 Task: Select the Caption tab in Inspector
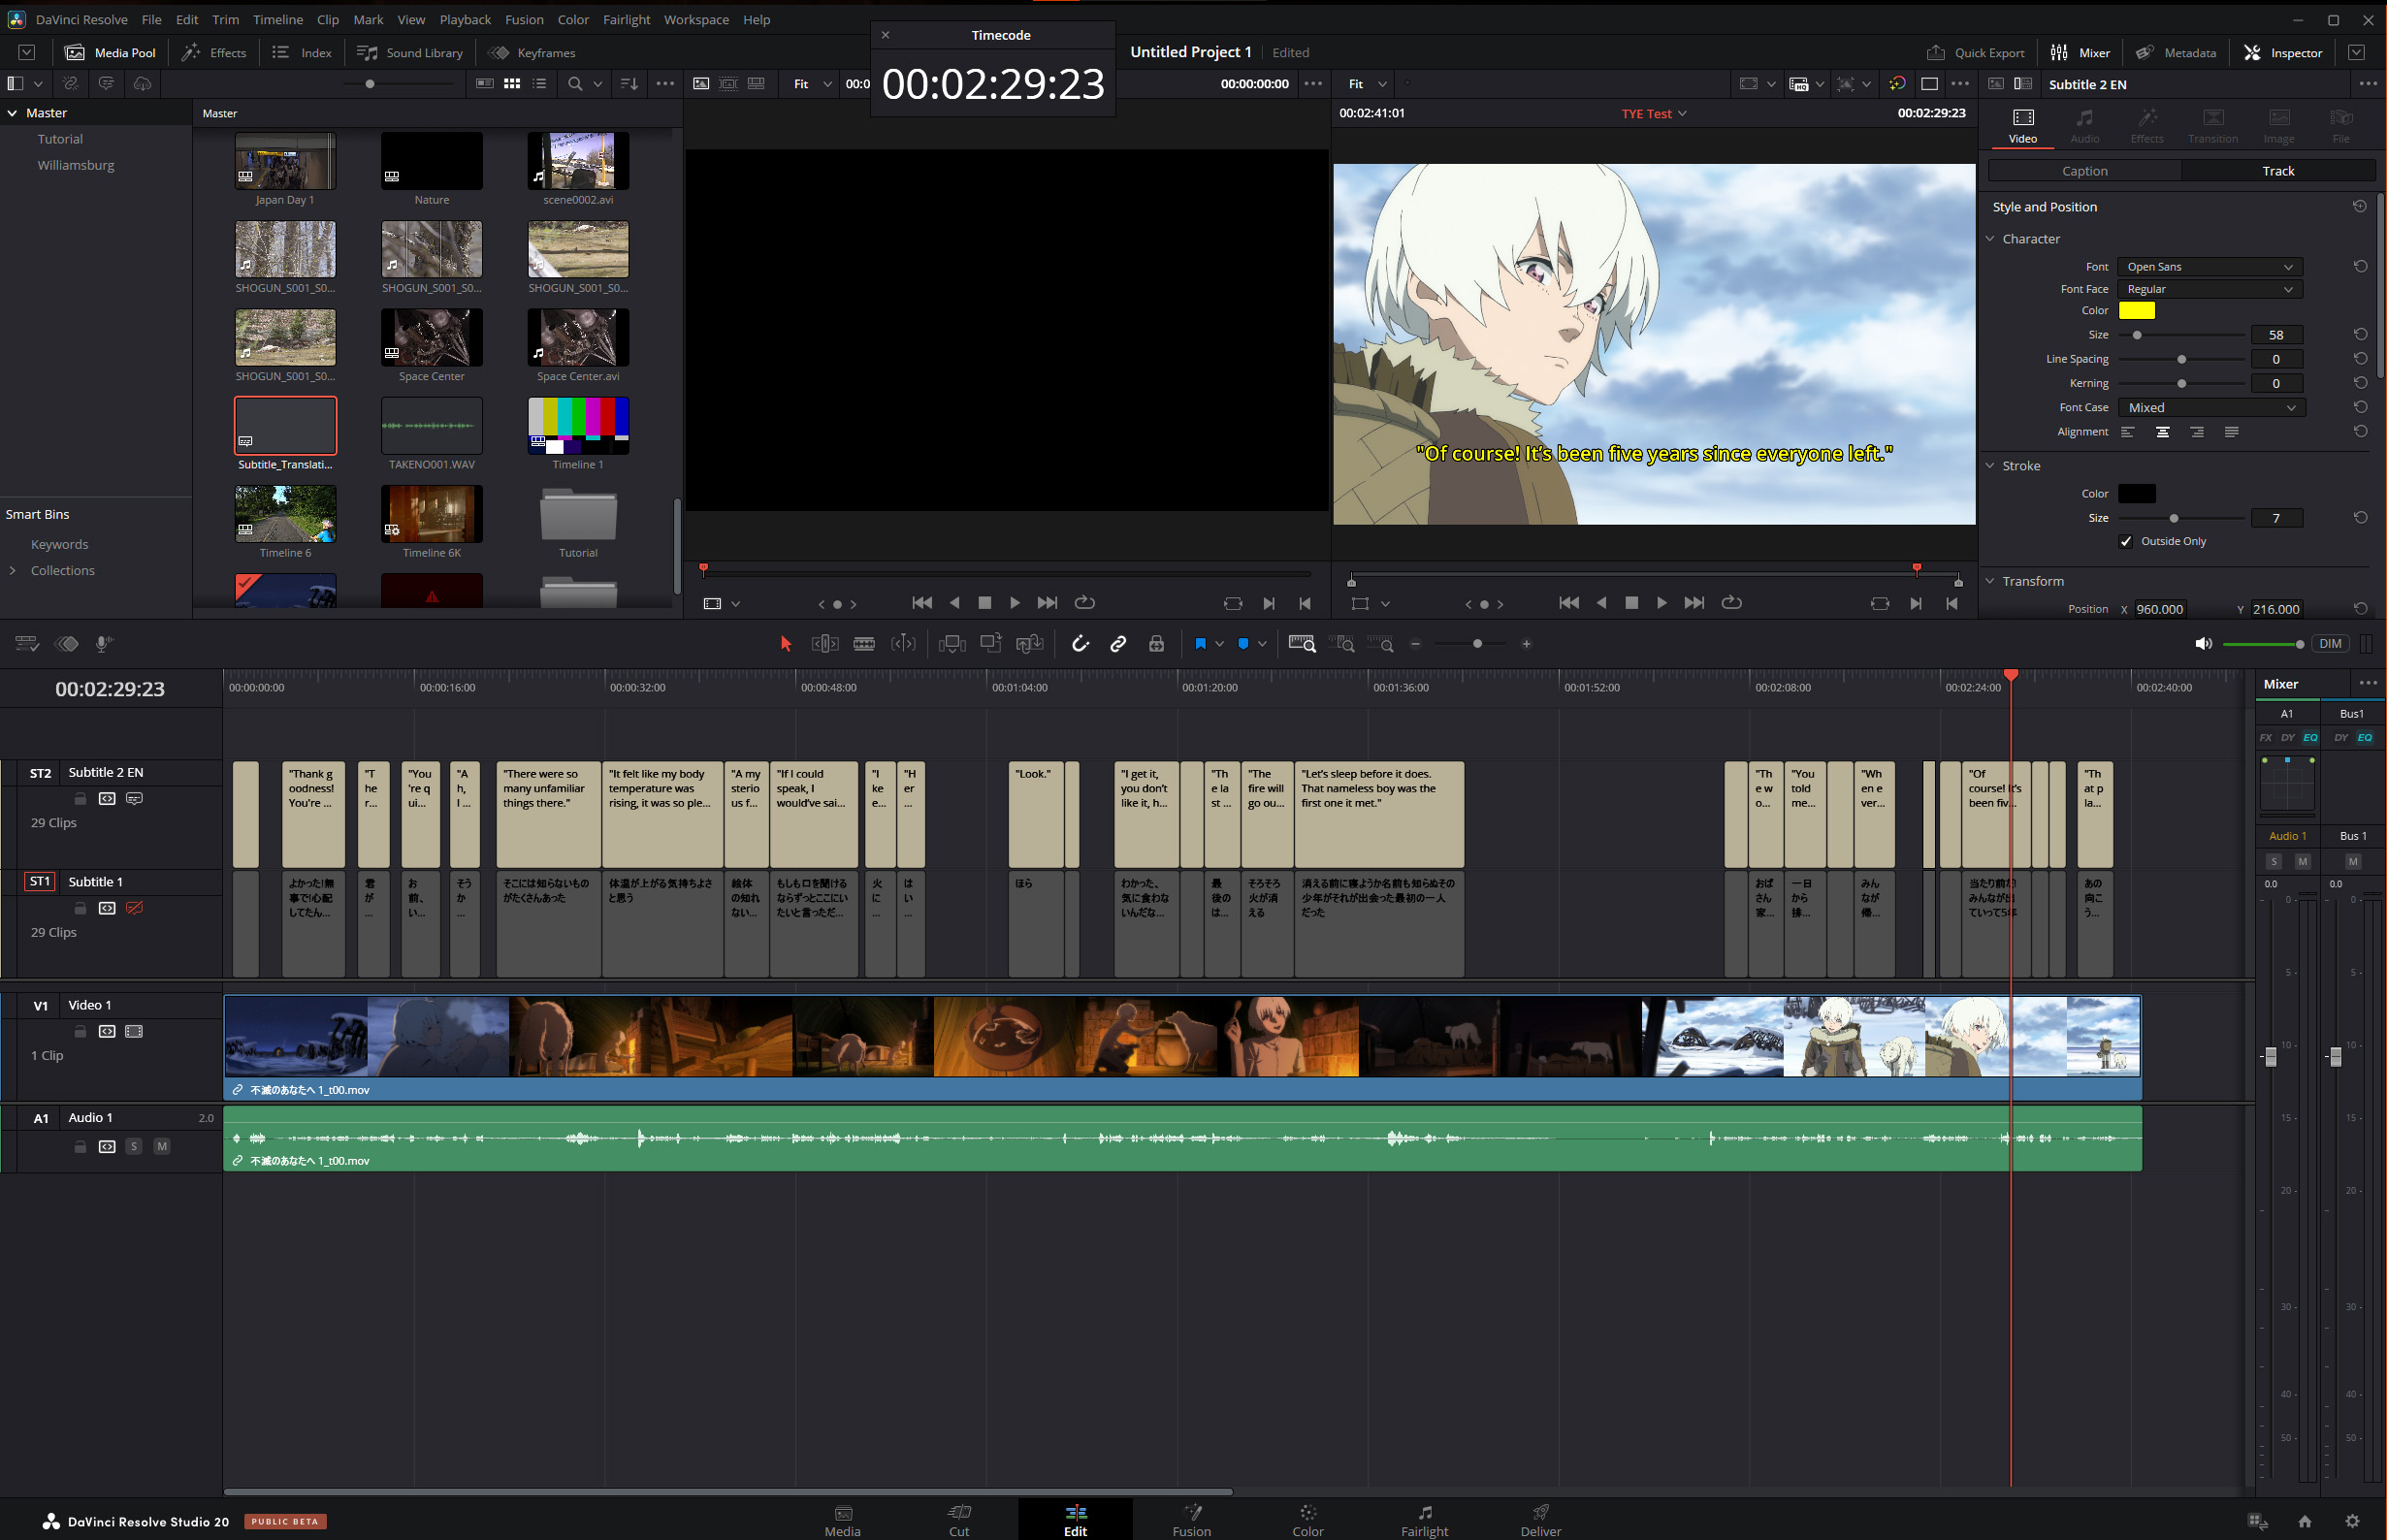(2084, 171)
